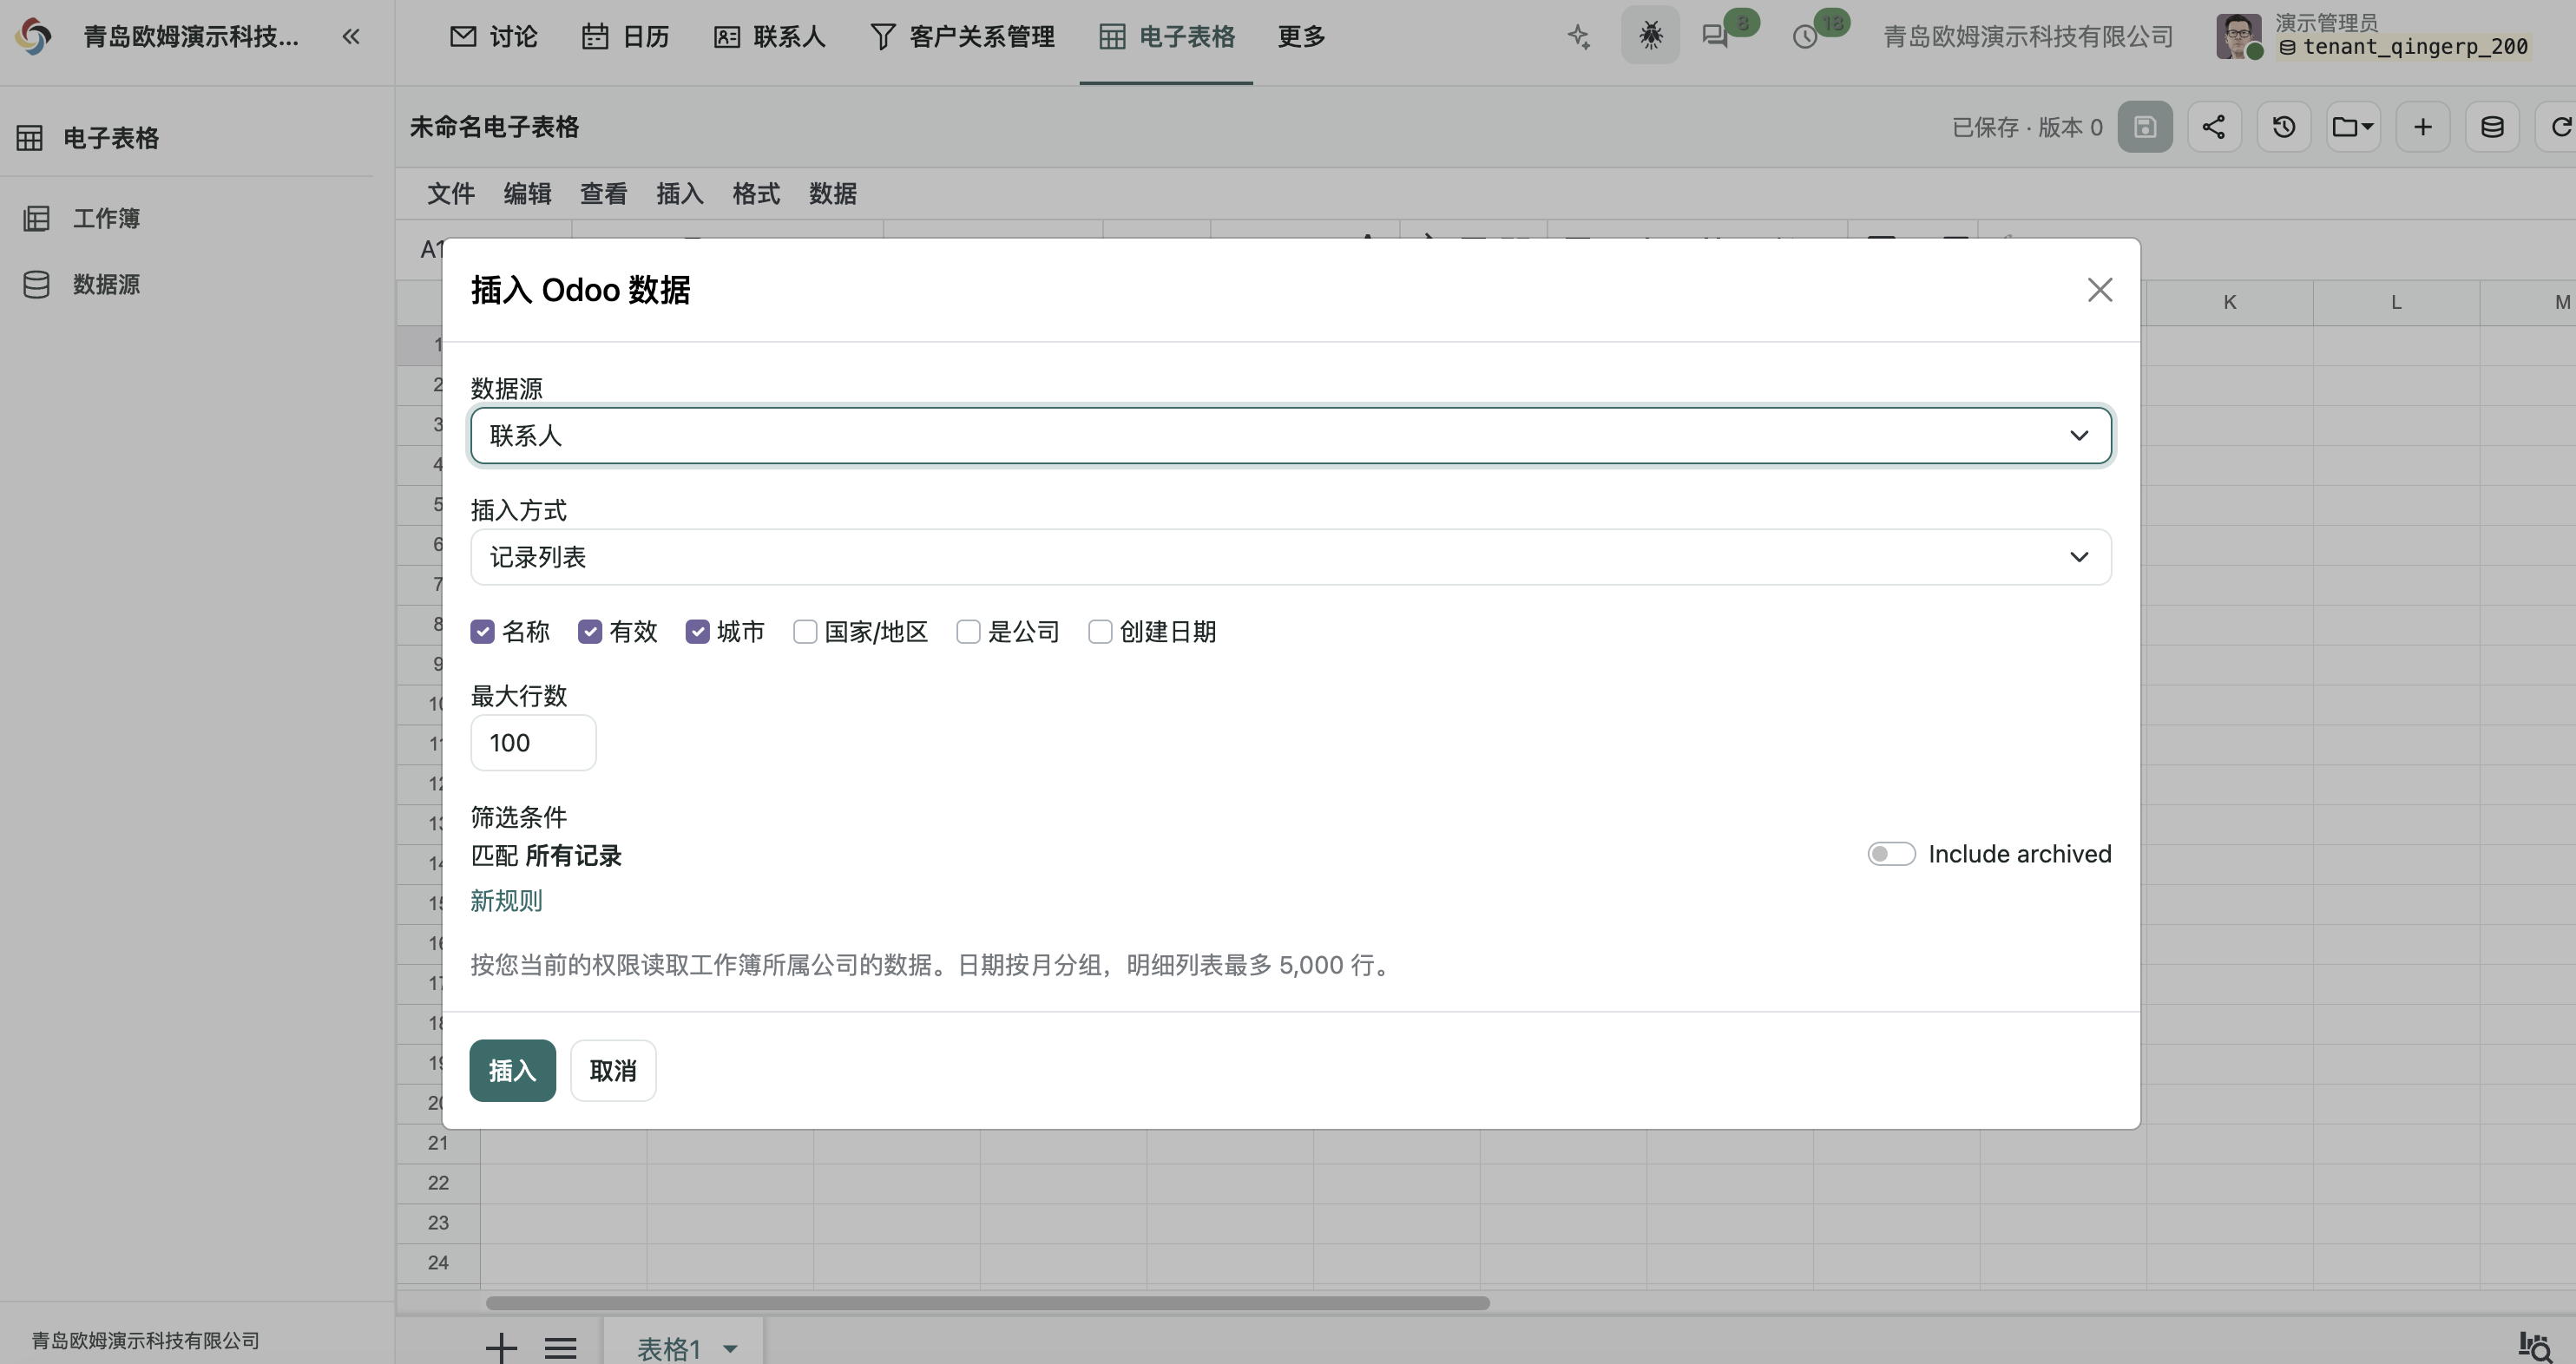Image resolution: width=2576 pixels, height=1364 pixels.
Task: Open the version history icon
Action: point(2284,127)
